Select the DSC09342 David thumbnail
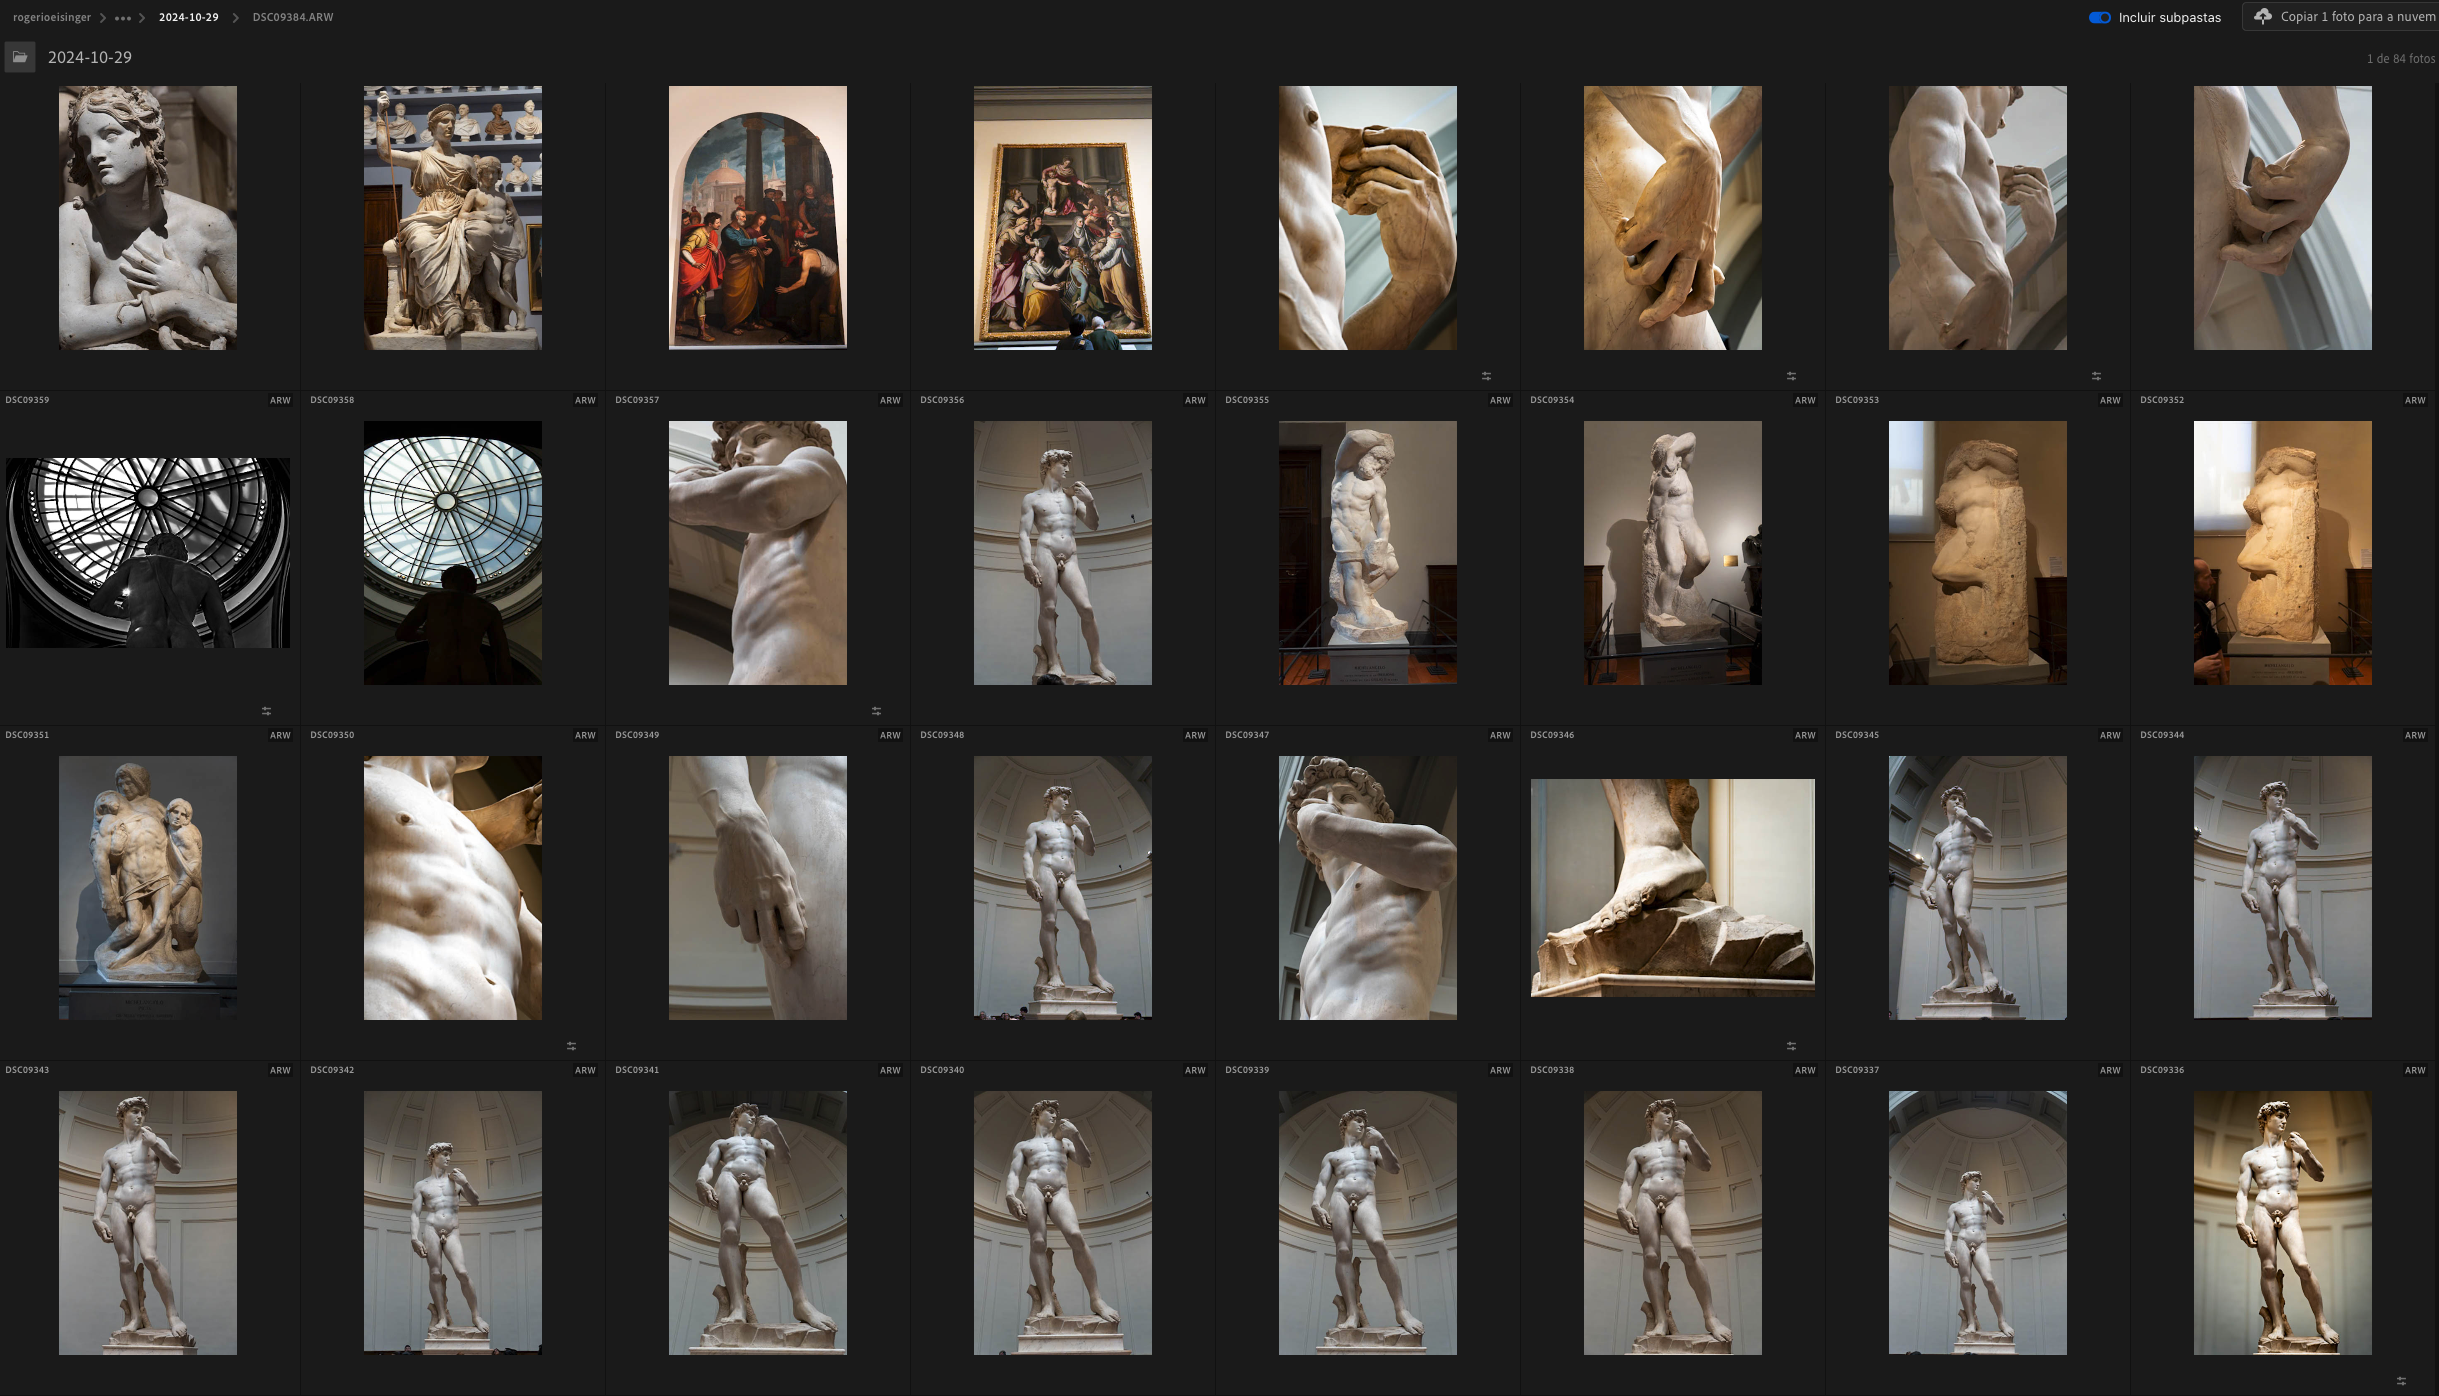Viewport: 2439px width, 1396px height. pyautogui.click(x=453, y=1223)
